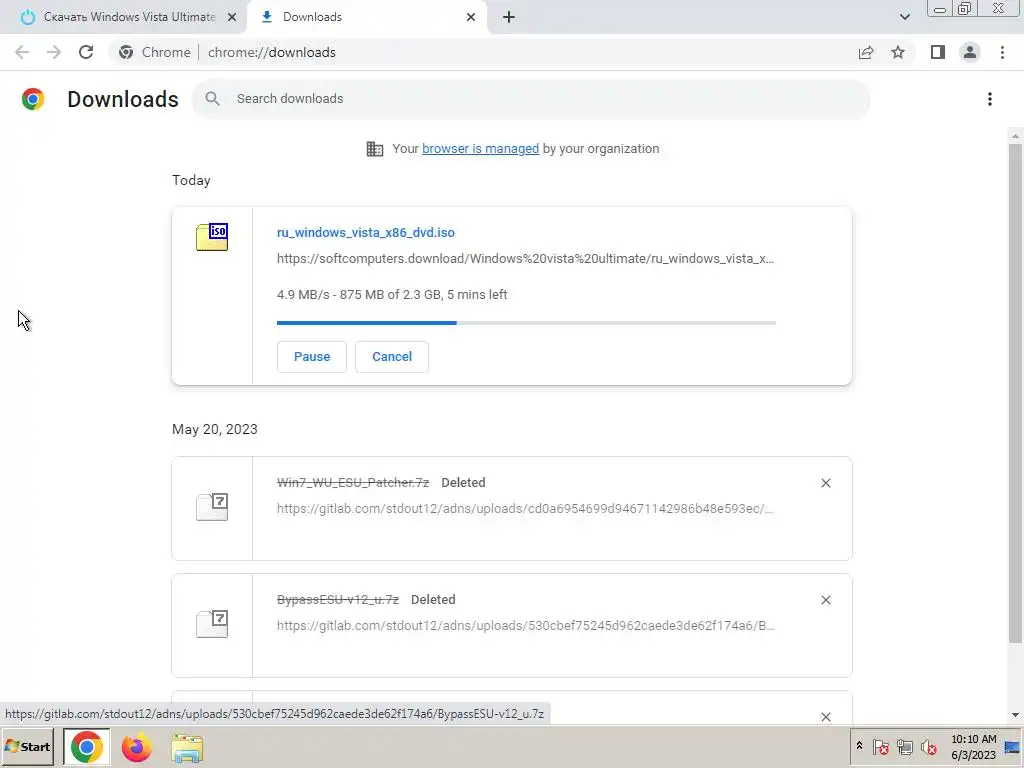The height and width of the screenshot is (768, 1024).
Task: Click the Action Center flag icon
Action: pos(880,746)
